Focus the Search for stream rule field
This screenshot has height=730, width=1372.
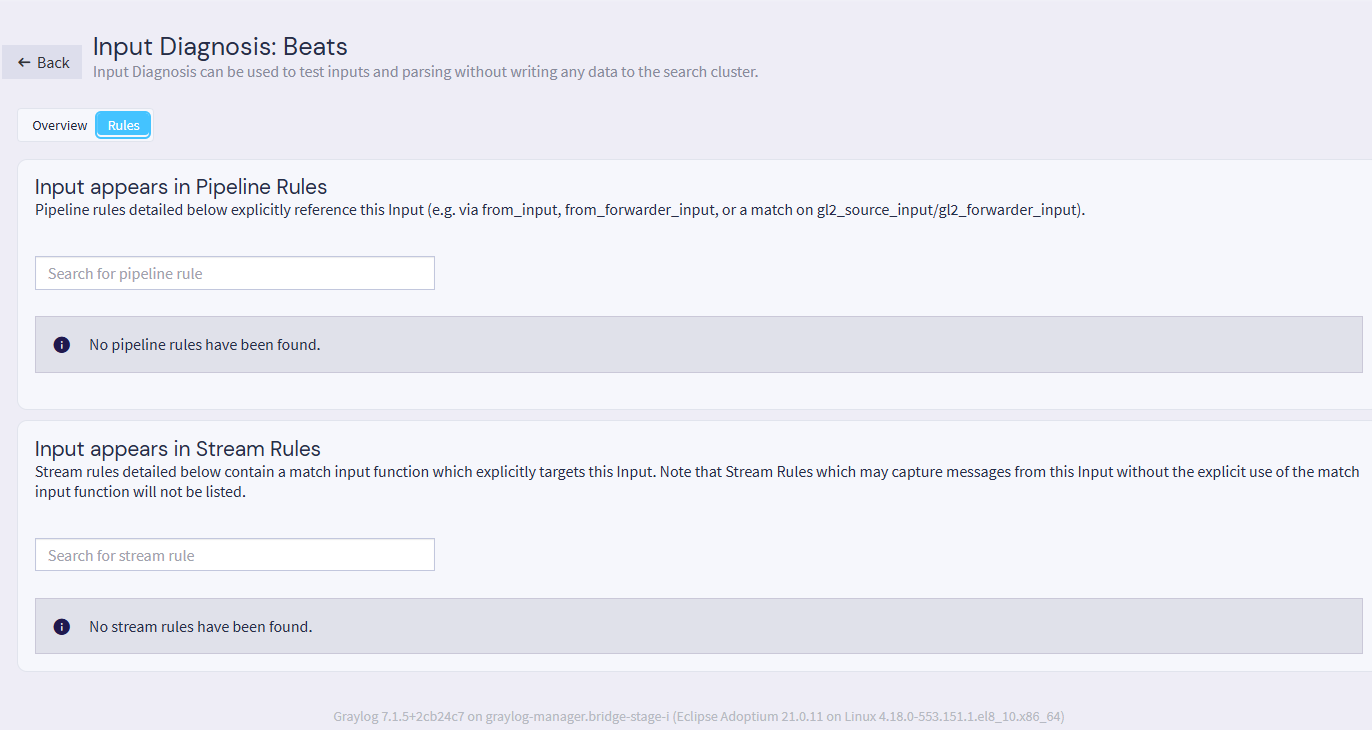tap(235, 555)
